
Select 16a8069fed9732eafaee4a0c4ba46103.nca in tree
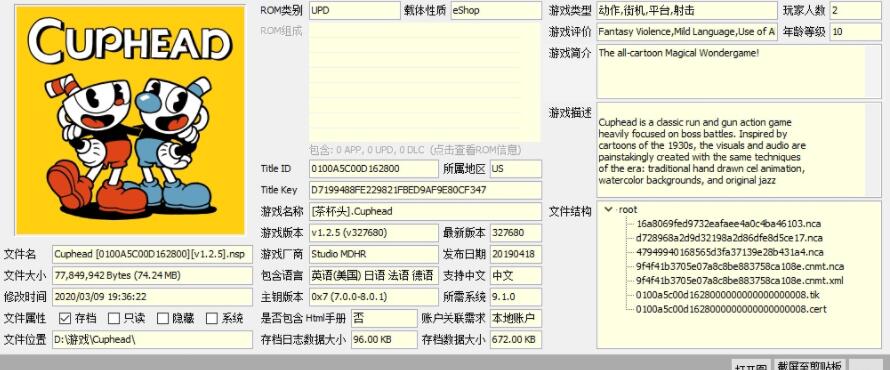pyautogui.click(x=728, y=224)
